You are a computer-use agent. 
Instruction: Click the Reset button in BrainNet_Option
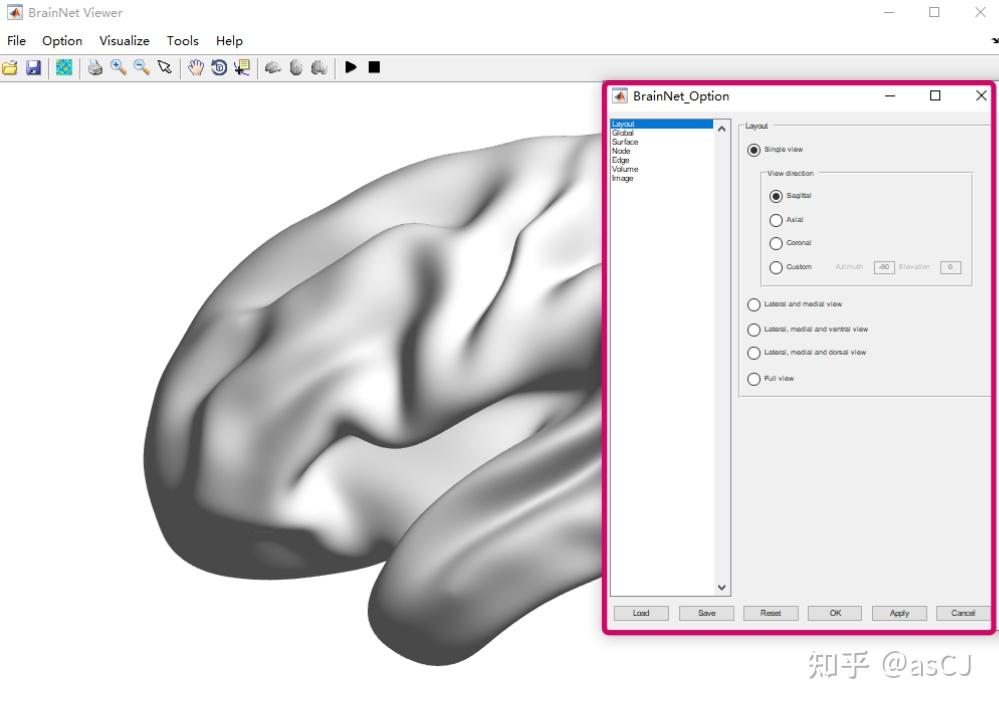click(770, 613)
